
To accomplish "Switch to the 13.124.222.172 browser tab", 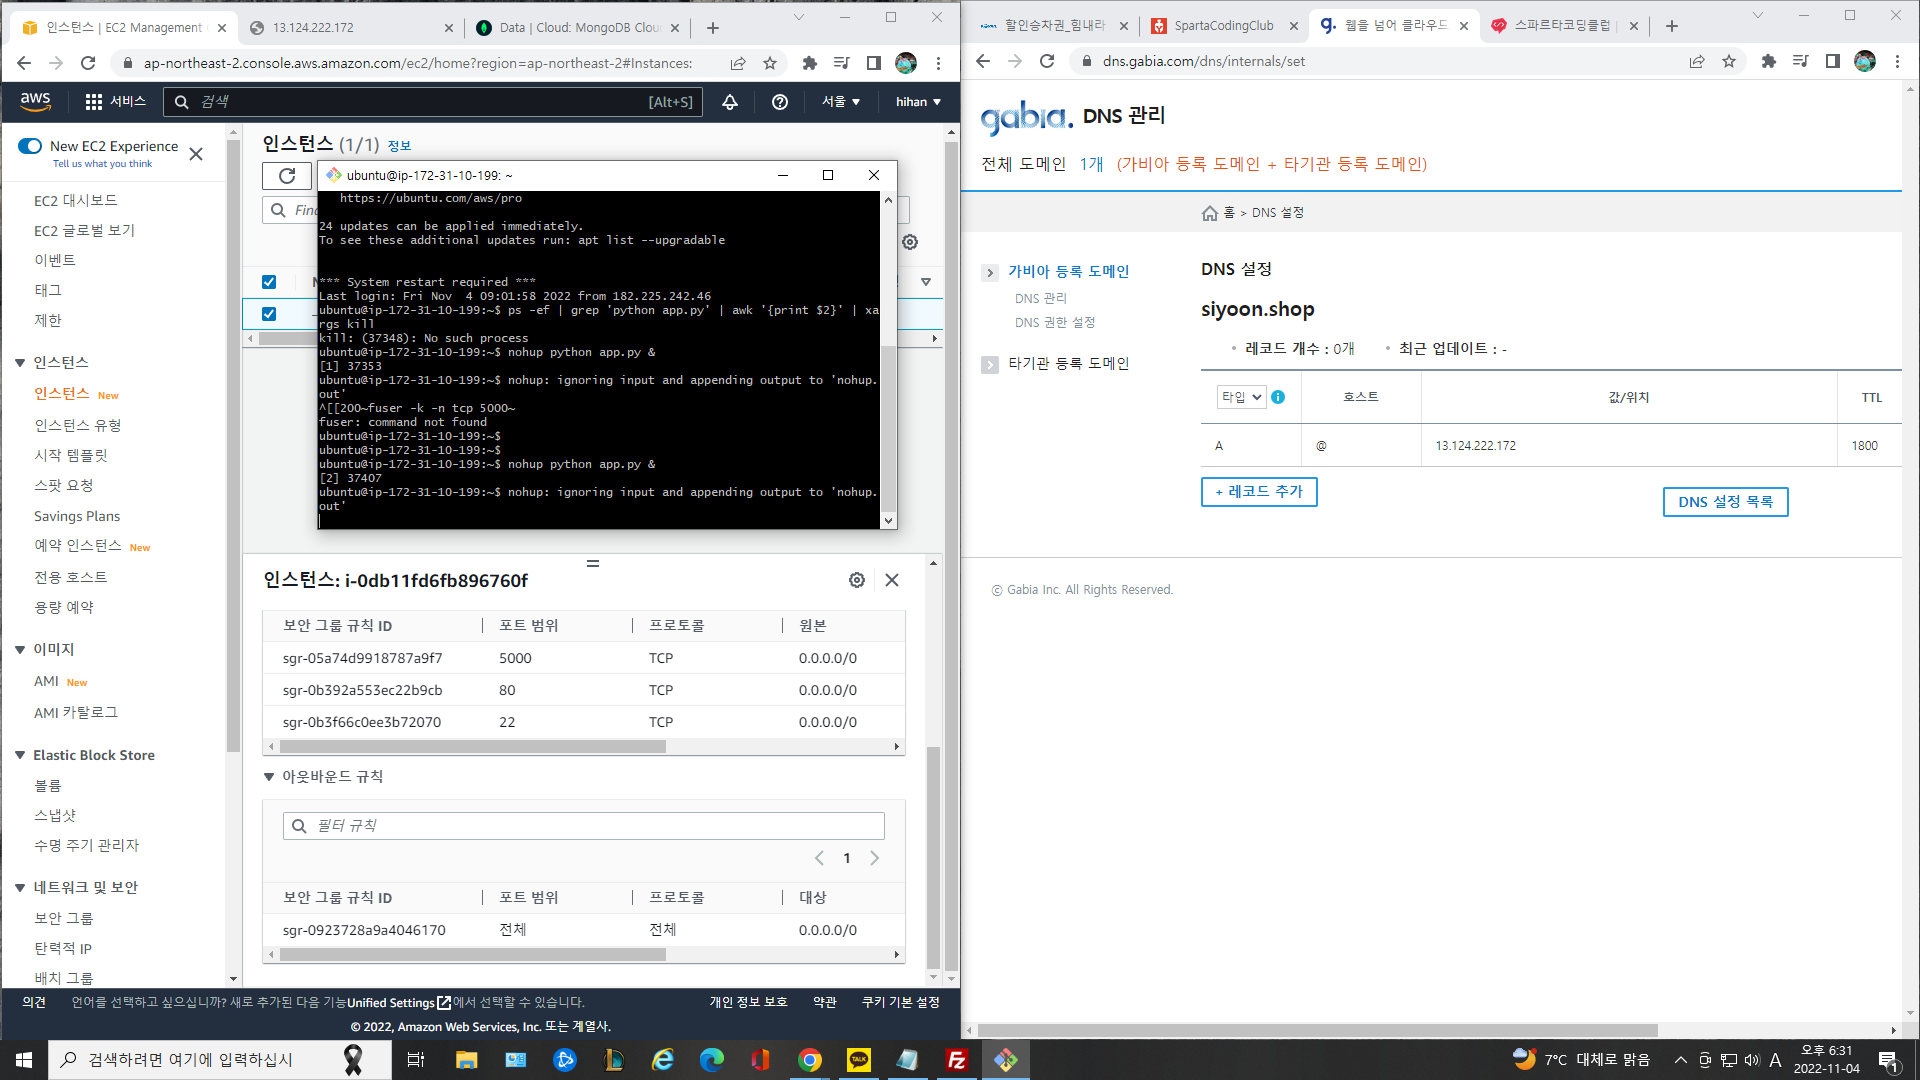I will pyautogui.click(x=350, y=28).
